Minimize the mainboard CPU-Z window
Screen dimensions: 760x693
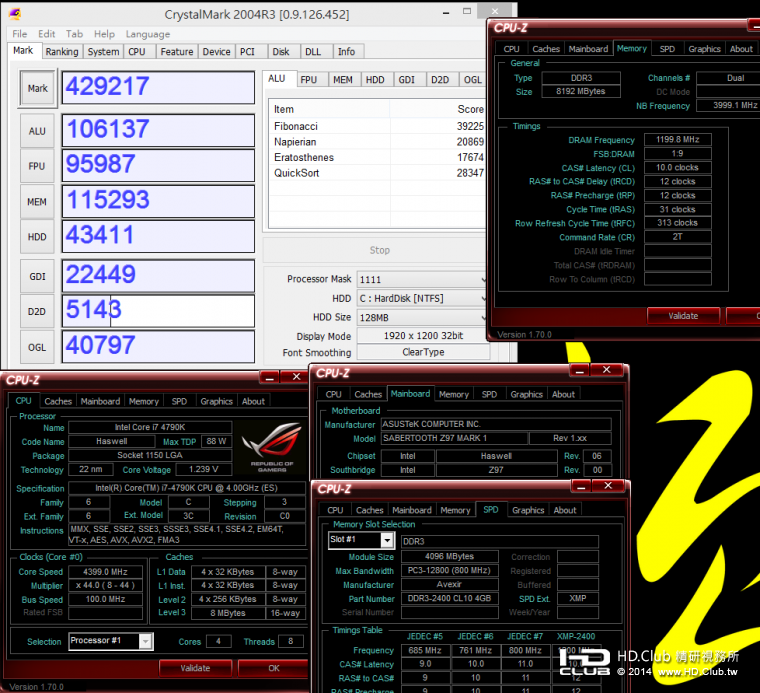pyautogui.click(x=579, y=370)
